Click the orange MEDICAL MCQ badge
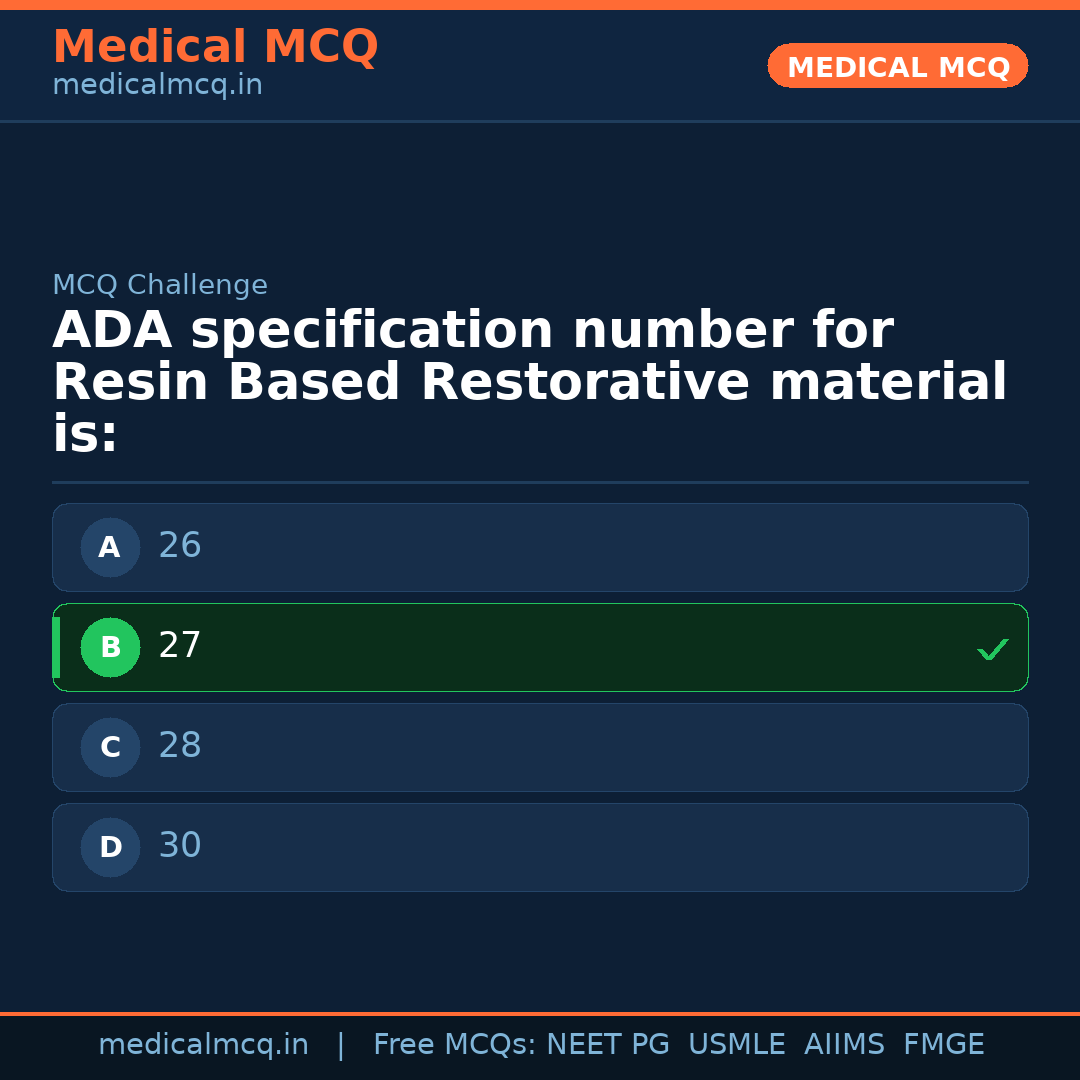The width and height of the screenshot is (1080, 1080). tap(897, 66)
